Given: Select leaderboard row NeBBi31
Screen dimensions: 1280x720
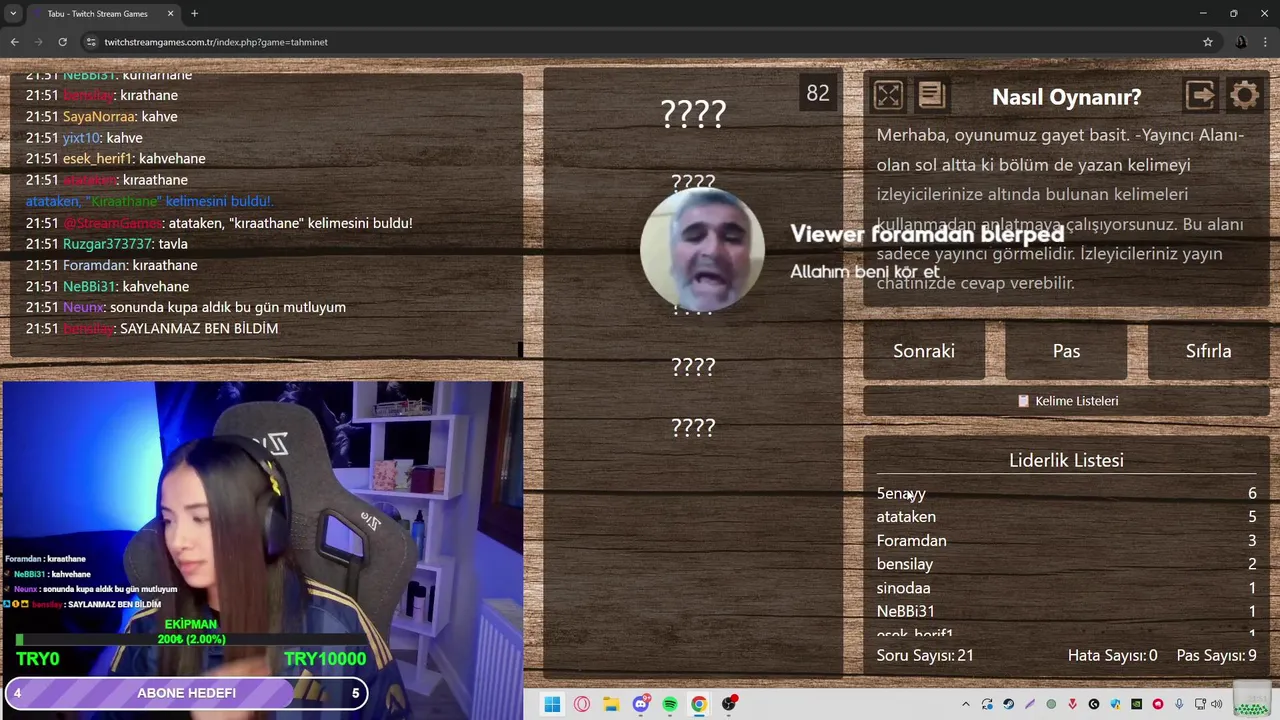Looking at the screenshot, I should click(1066, 611).
